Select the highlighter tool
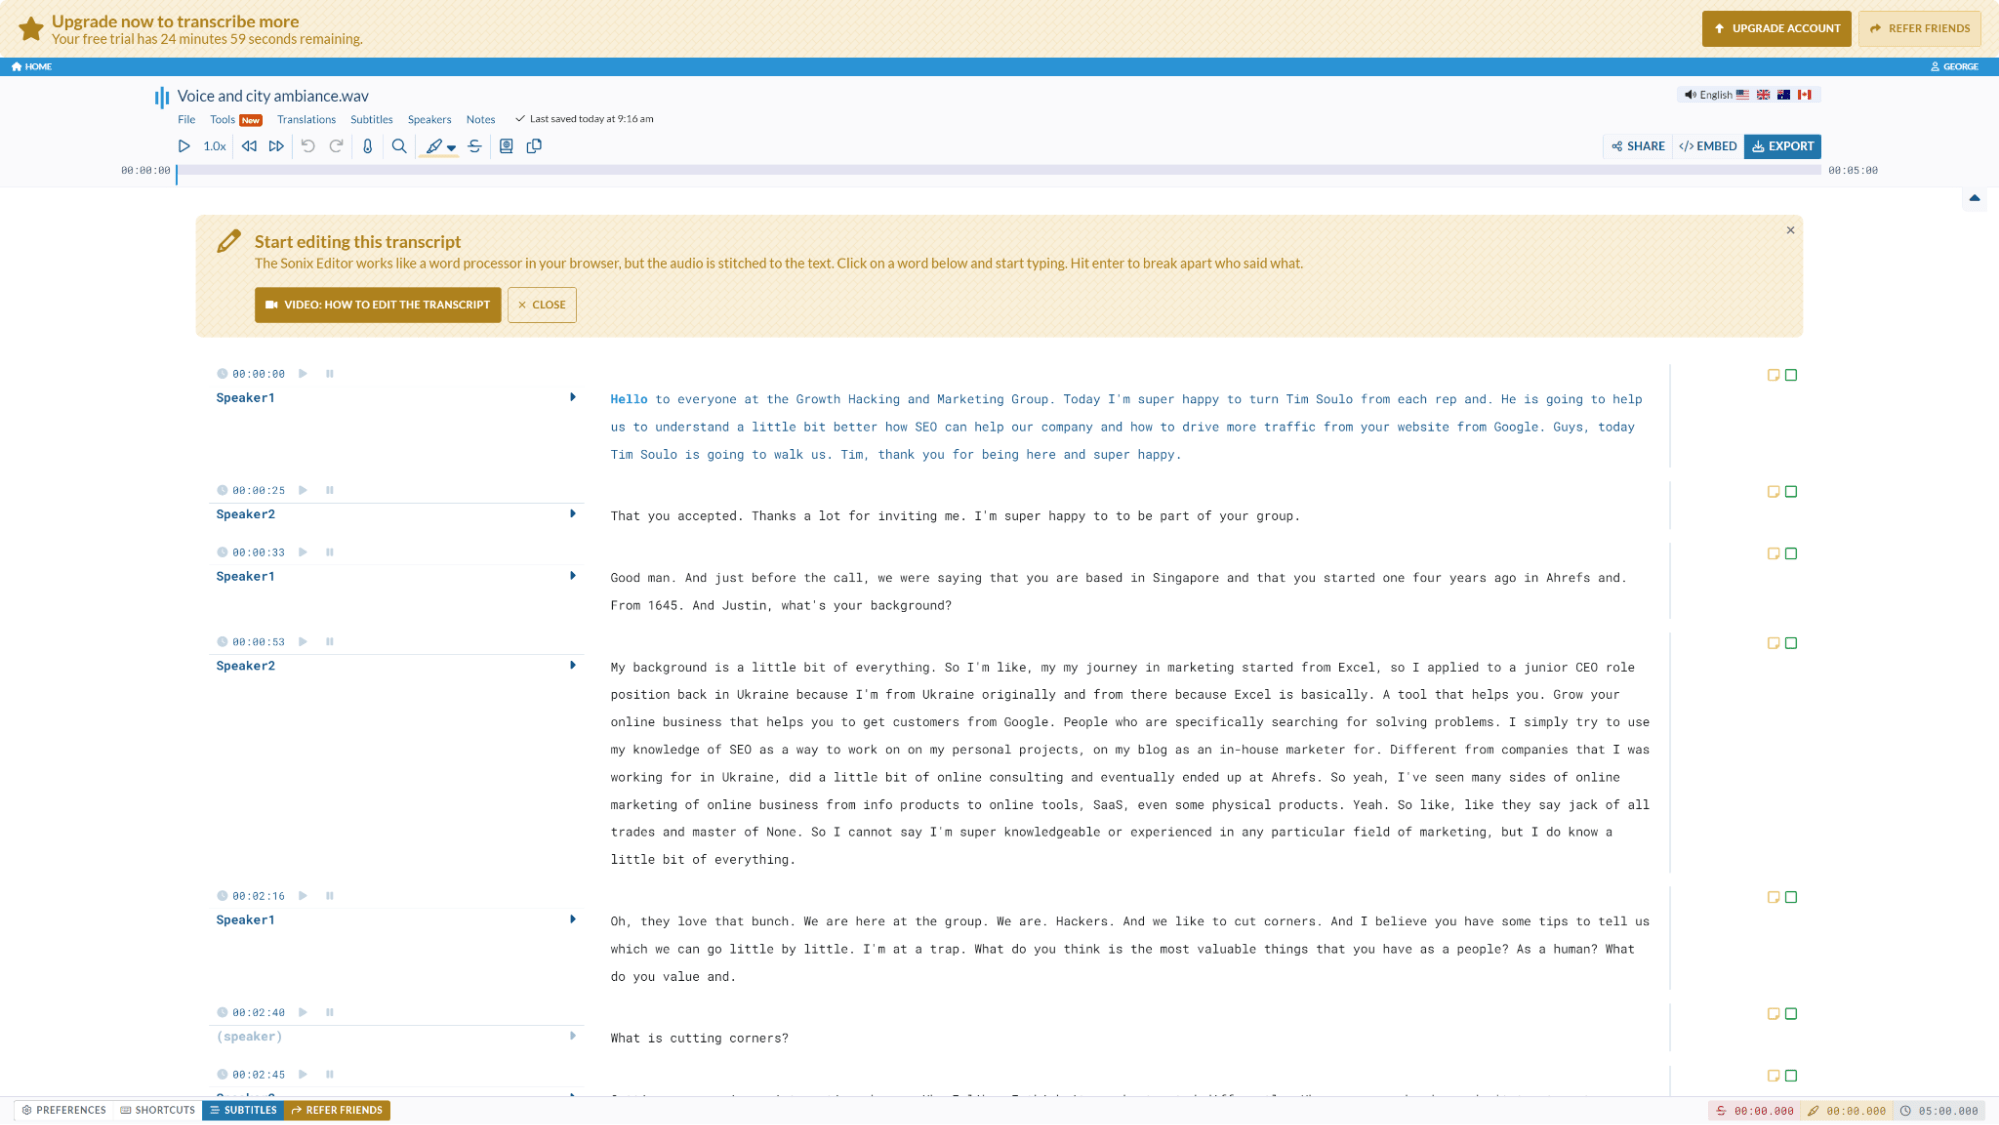 coord(432,146)
